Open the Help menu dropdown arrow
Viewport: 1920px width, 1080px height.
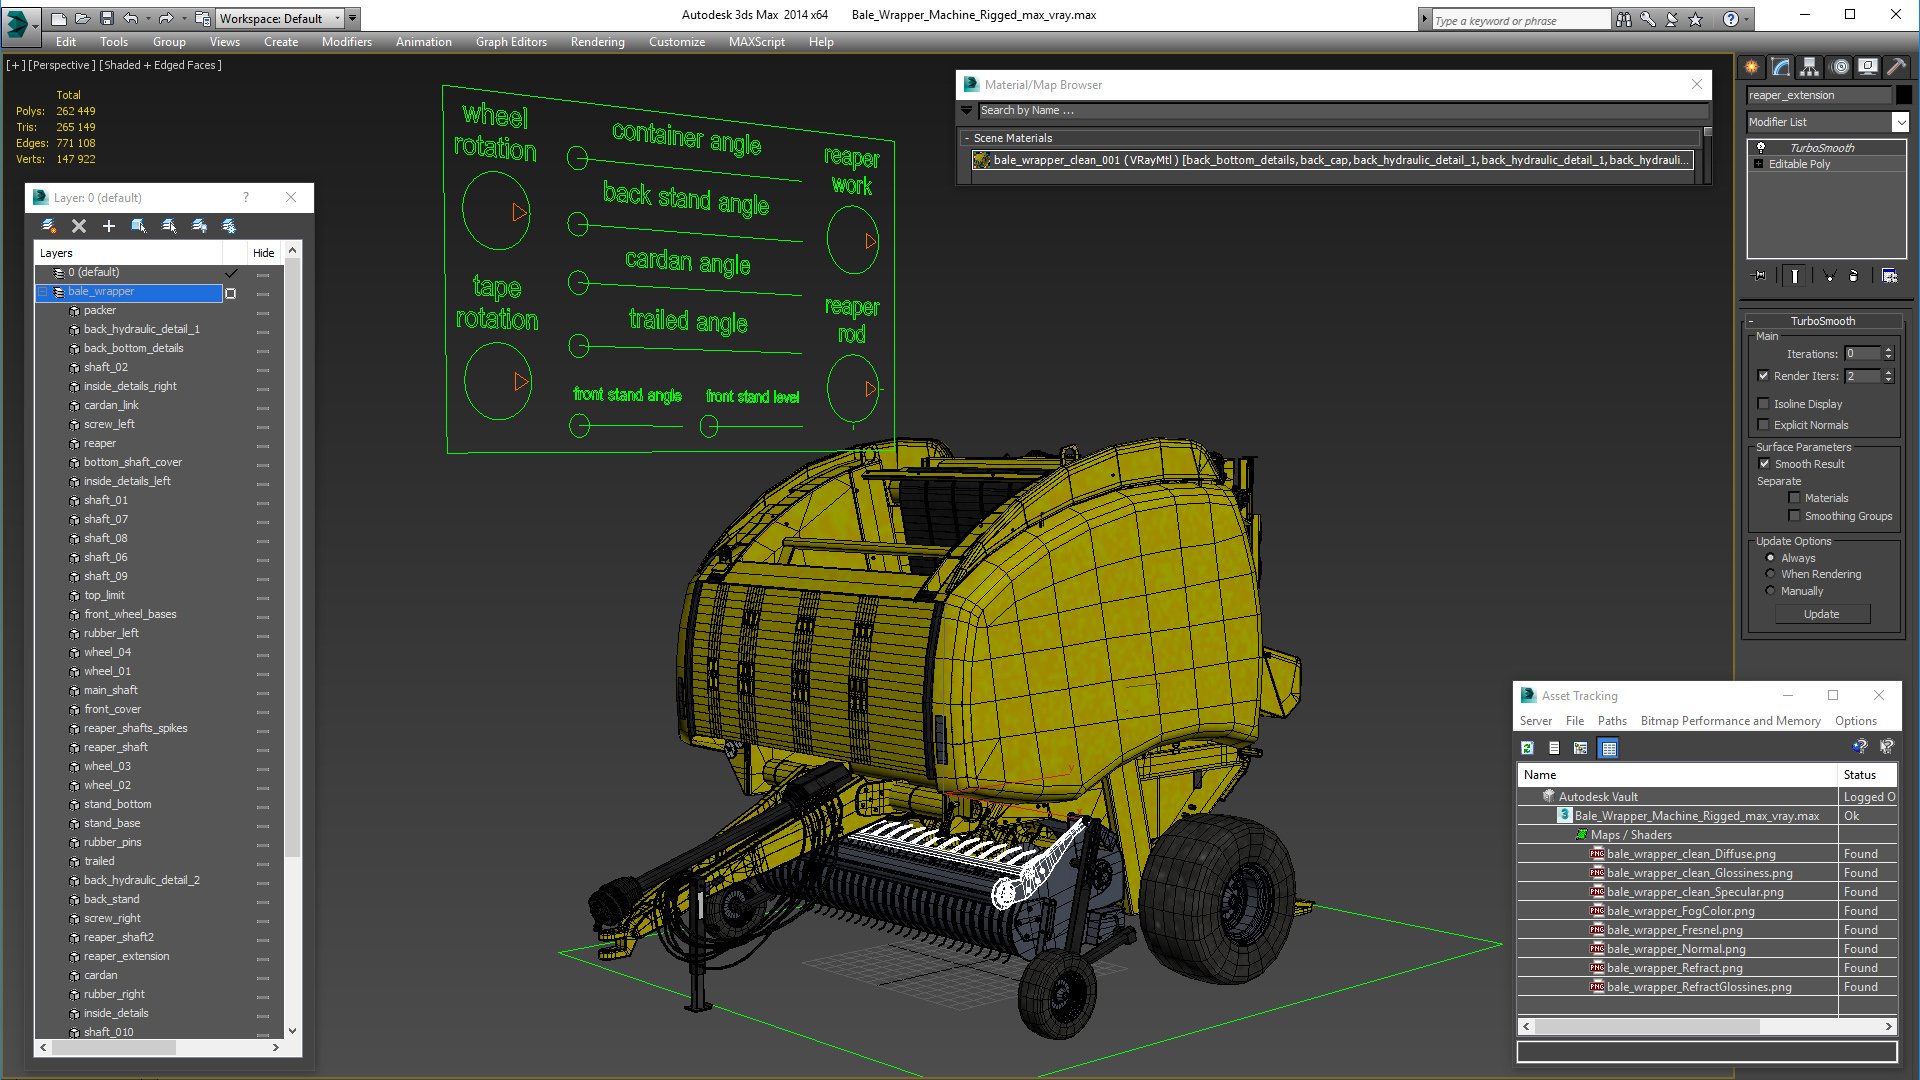pyautogui.click(x=1746, y=19)
